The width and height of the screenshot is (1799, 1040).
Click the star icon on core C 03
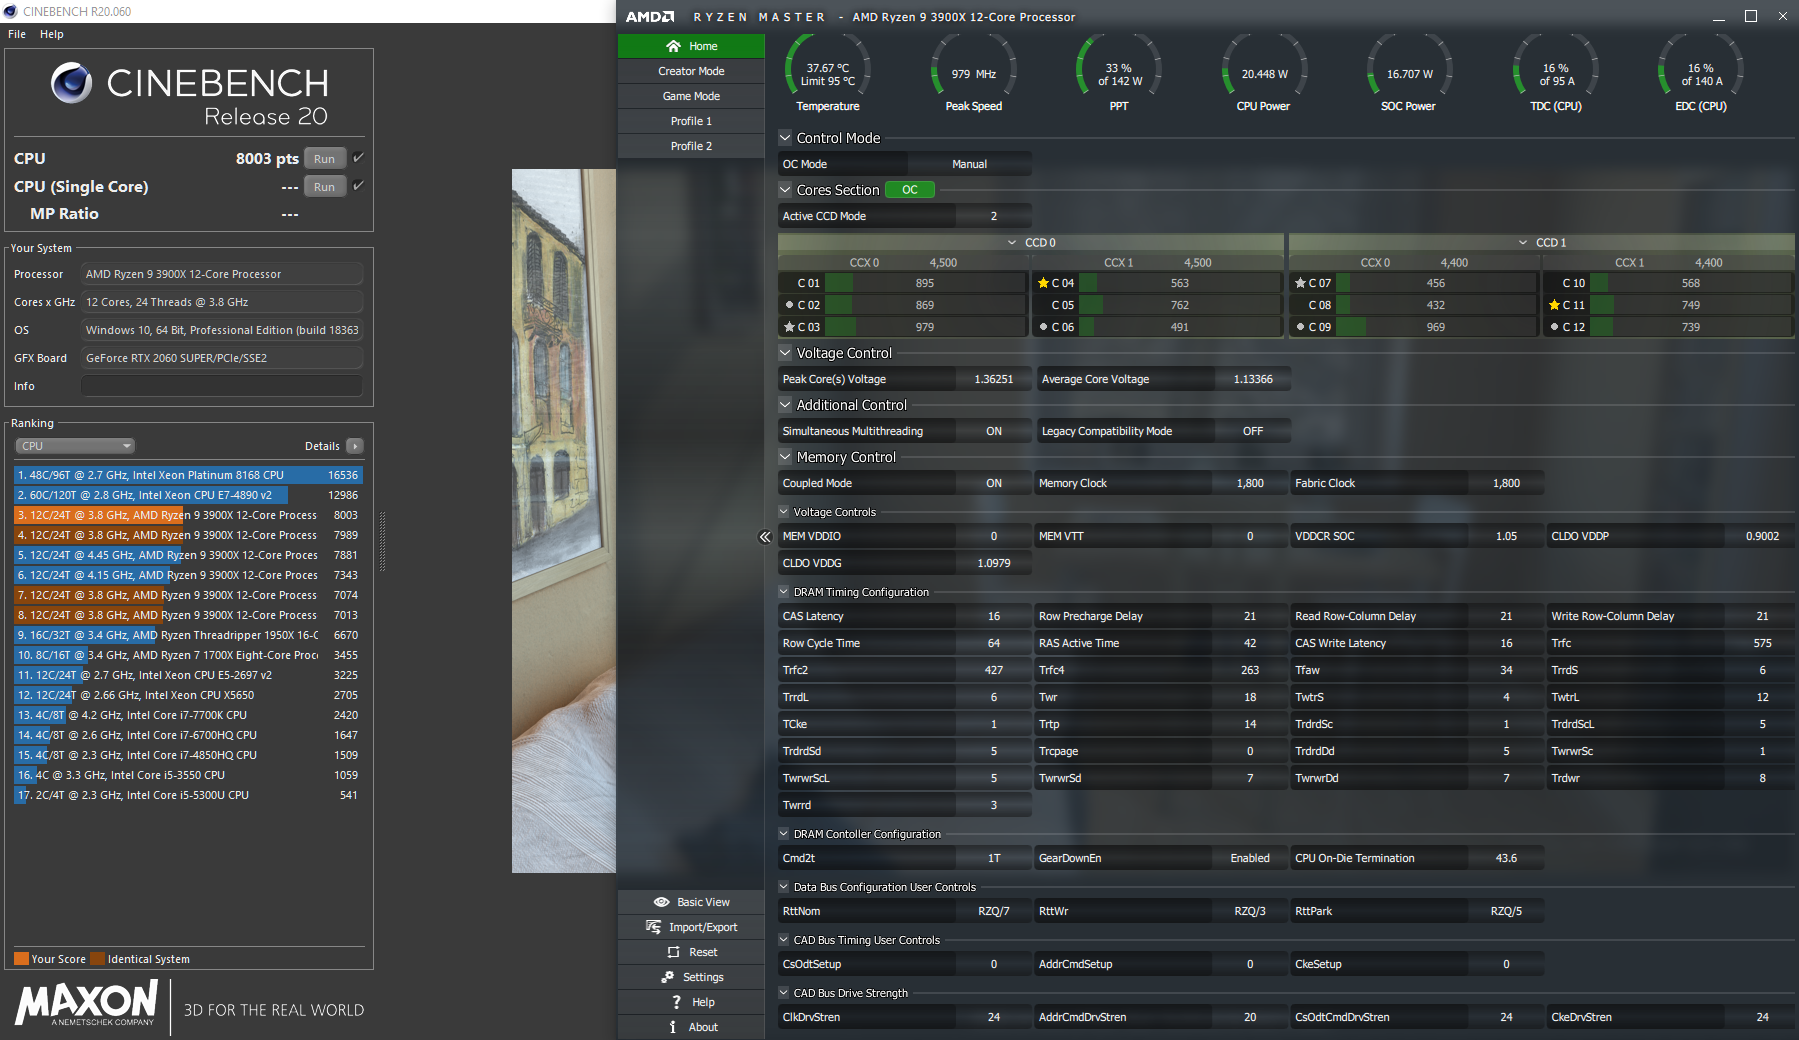(789, 327)
